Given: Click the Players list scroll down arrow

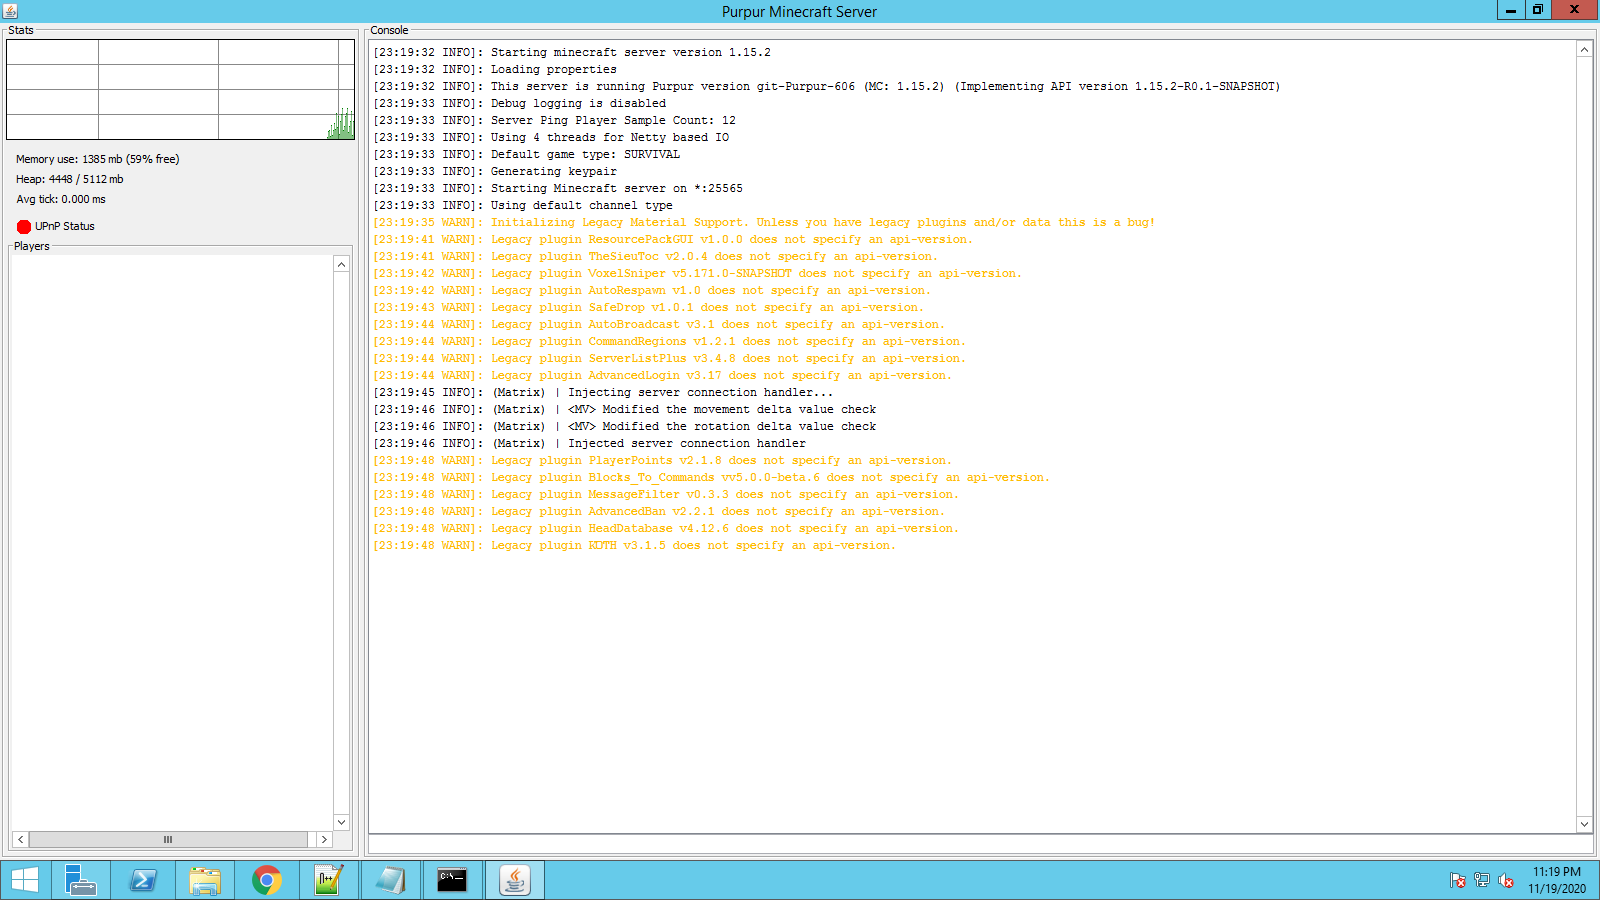Looking at the screenshot, I should click(x=341, y=822).
